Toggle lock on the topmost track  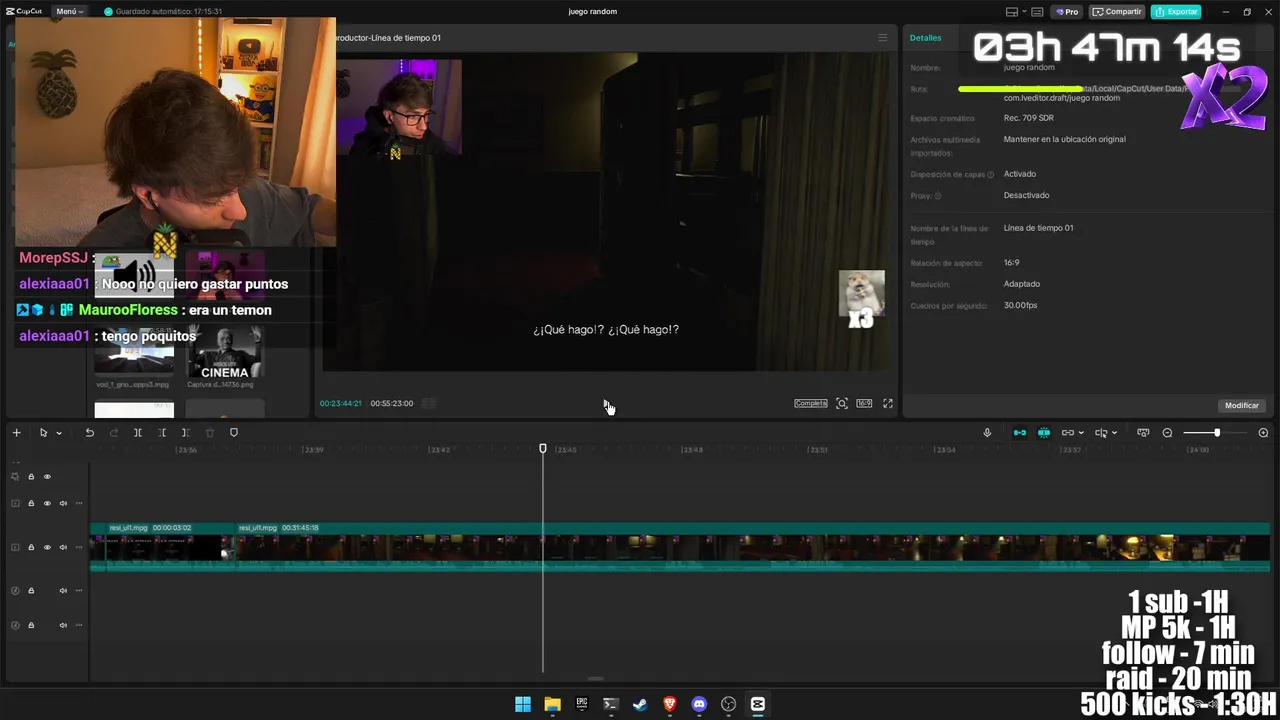(x=31, y=477)
